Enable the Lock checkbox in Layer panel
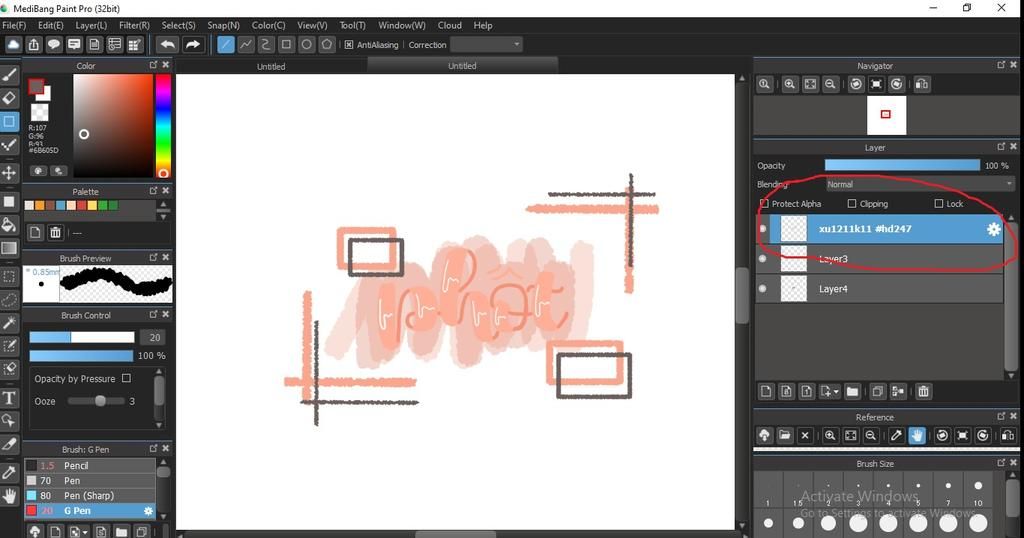Viewport: 1024px width, 538px height. coord(938,204)
